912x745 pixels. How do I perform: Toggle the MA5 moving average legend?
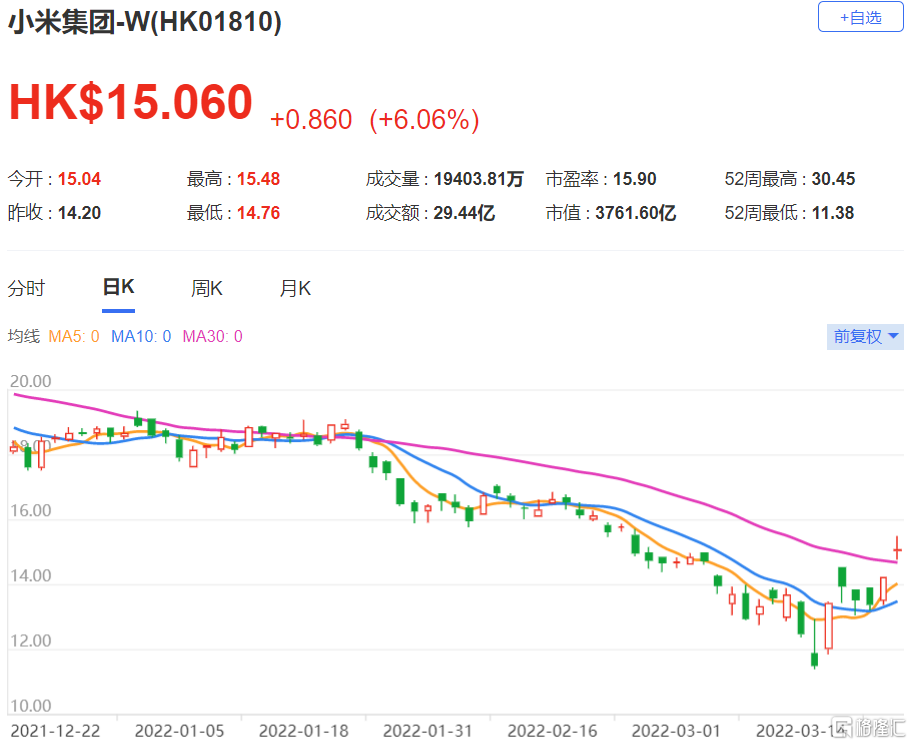pyautogui.click(x=74, y=336)
